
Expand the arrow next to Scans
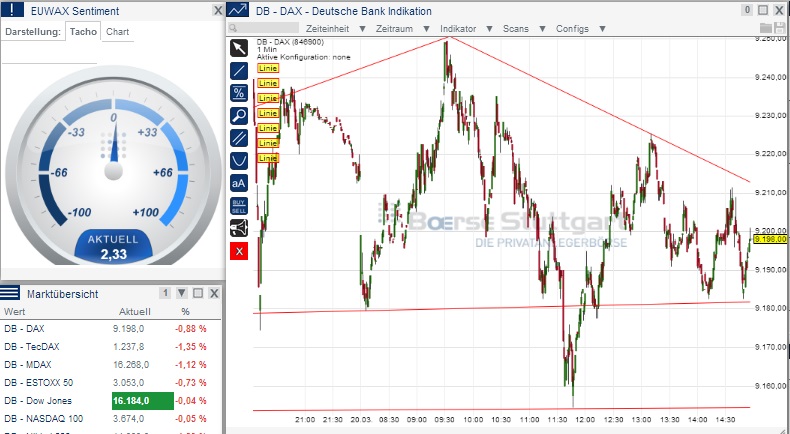coord(542,29)
